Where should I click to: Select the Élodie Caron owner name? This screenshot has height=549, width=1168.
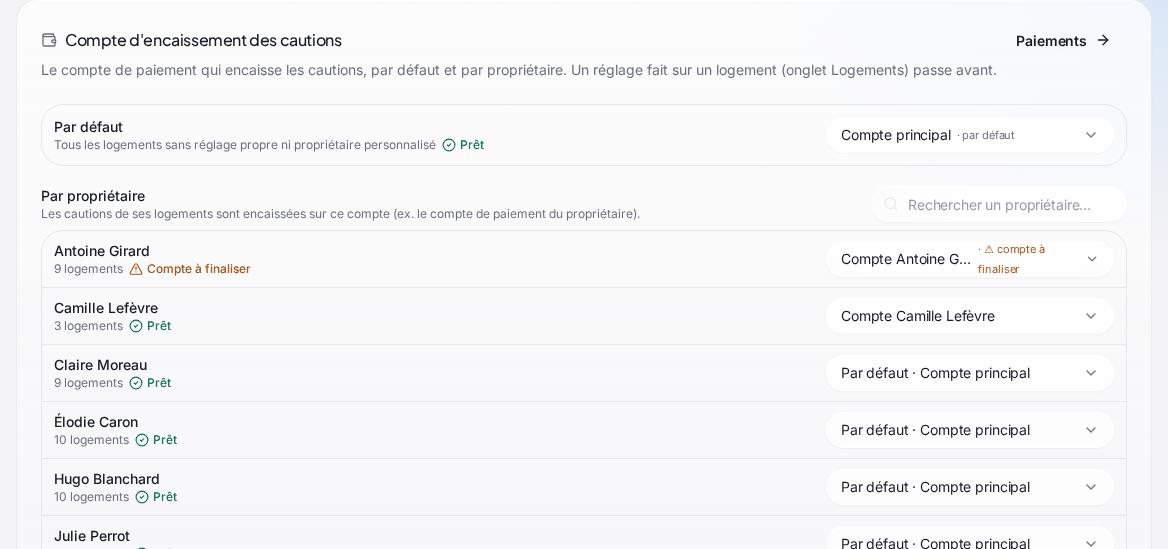coord(96,422)
